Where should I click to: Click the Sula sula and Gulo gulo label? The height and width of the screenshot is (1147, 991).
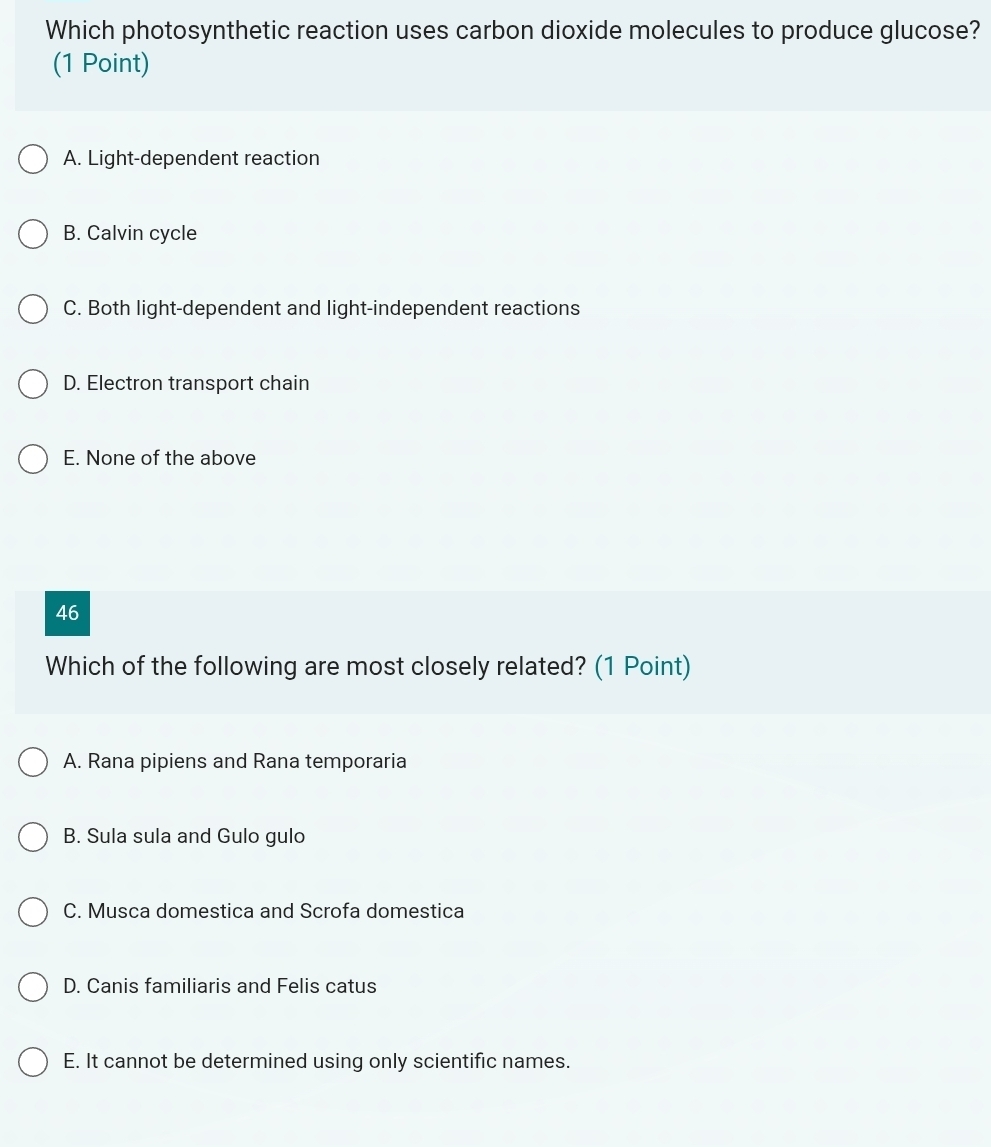[184, 836]
